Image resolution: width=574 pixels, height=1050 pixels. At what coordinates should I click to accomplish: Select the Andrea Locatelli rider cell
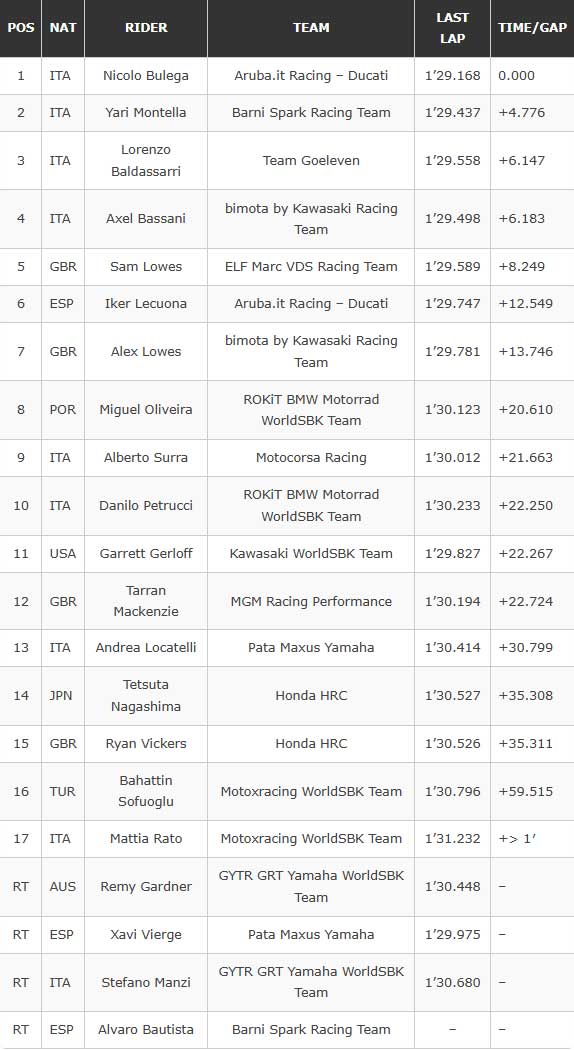tap(146, 648)
